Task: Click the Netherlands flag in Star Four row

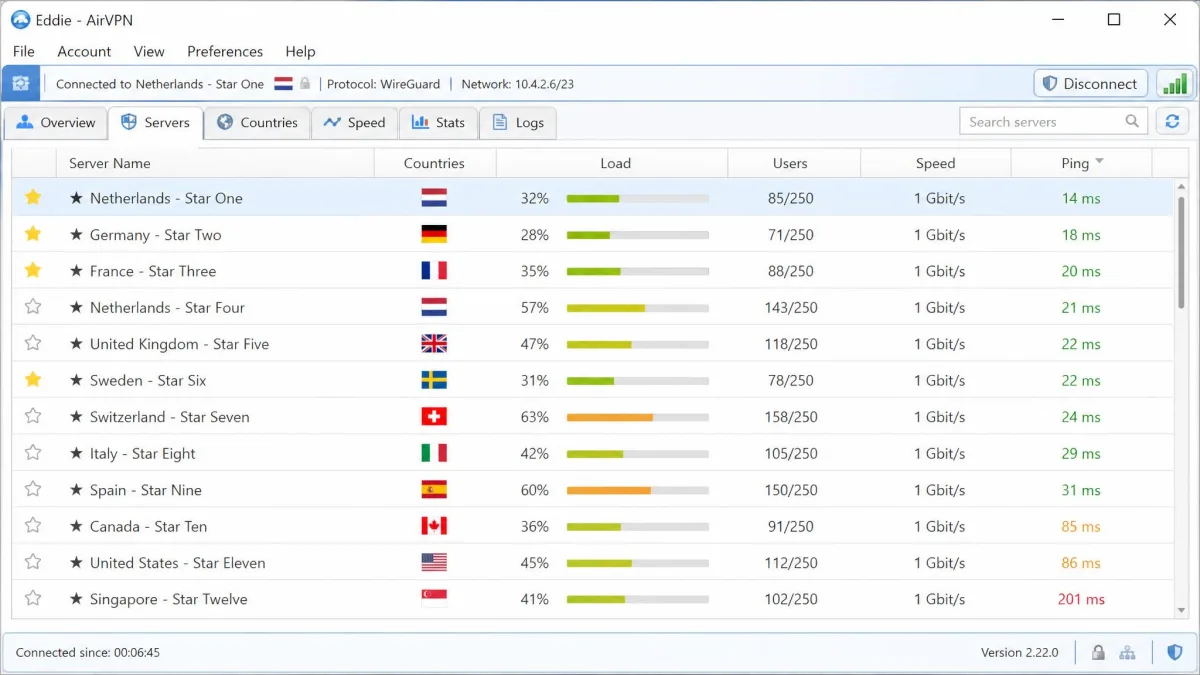Action: [434, 307]
